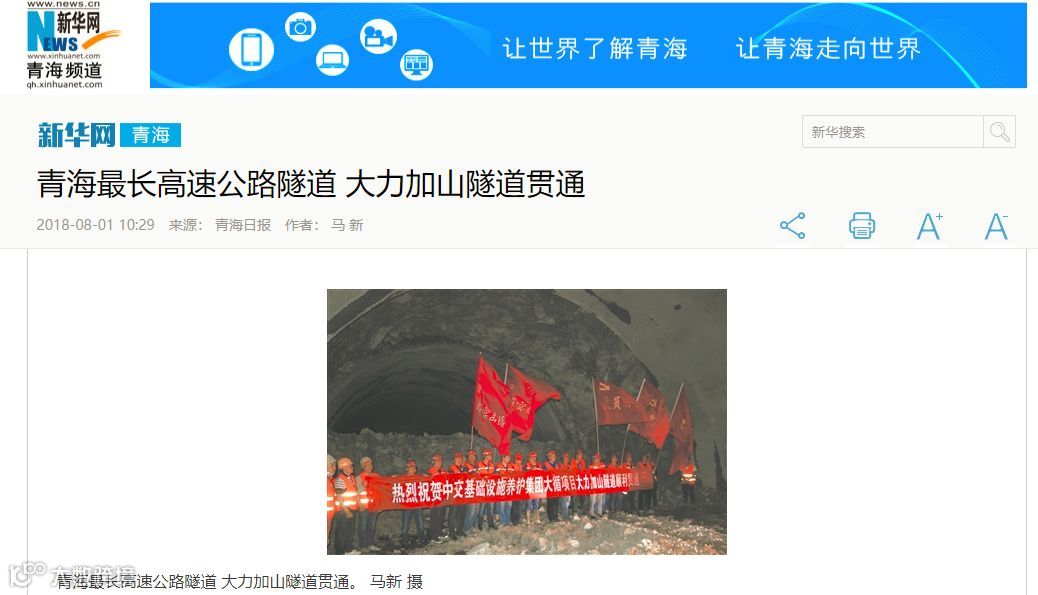The image size is (1038, 595).
Task: Click the banner slogan 让世界了解青海
Action: click(x=595, y=48)
